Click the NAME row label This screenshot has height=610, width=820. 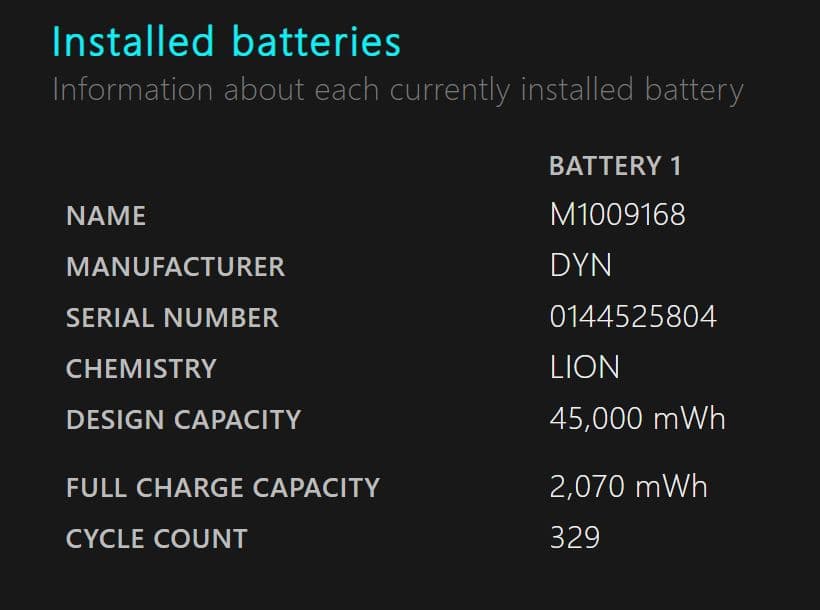click(x=106, y=216)
